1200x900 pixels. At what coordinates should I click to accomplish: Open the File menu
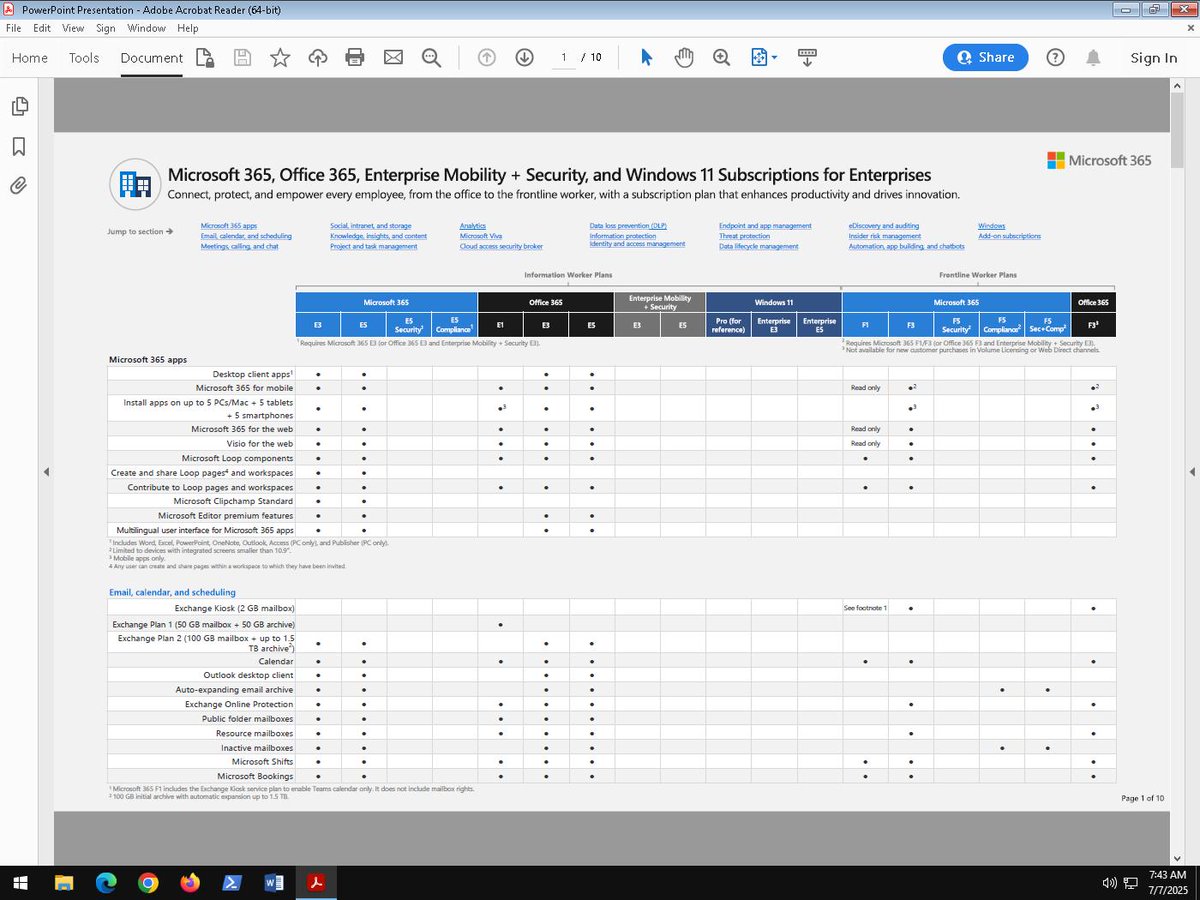point(13,28)
